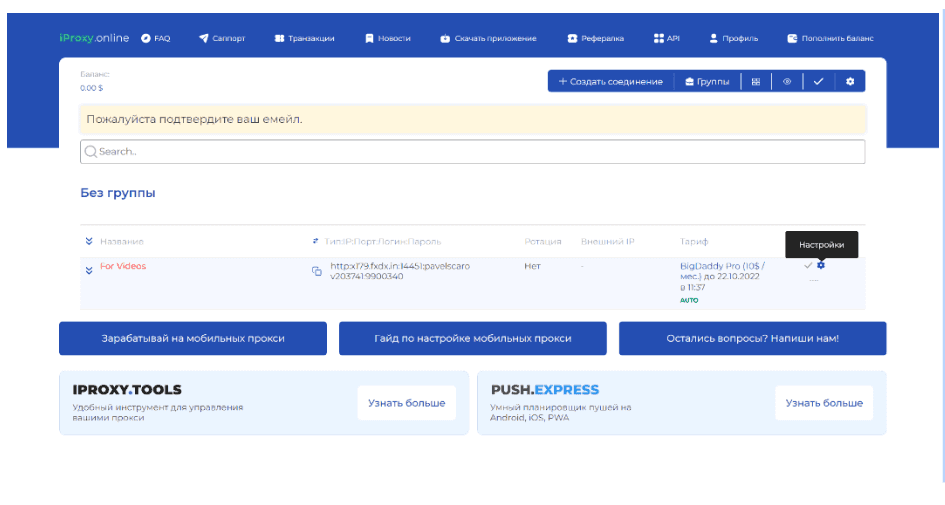
Task: Click the Ротация value Нет
Action: [532, 266]
